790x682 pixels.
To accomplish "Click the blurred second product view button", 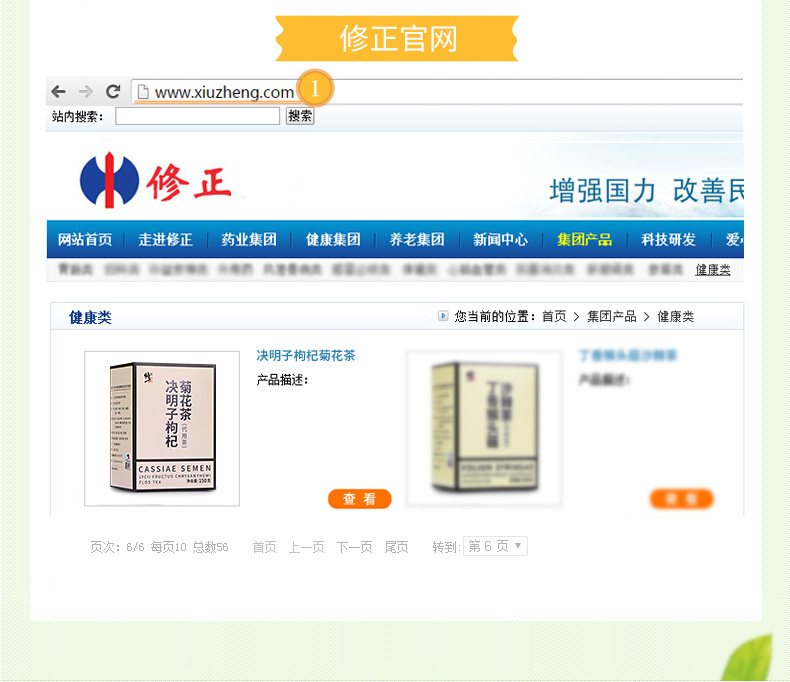I will point(682,499).
